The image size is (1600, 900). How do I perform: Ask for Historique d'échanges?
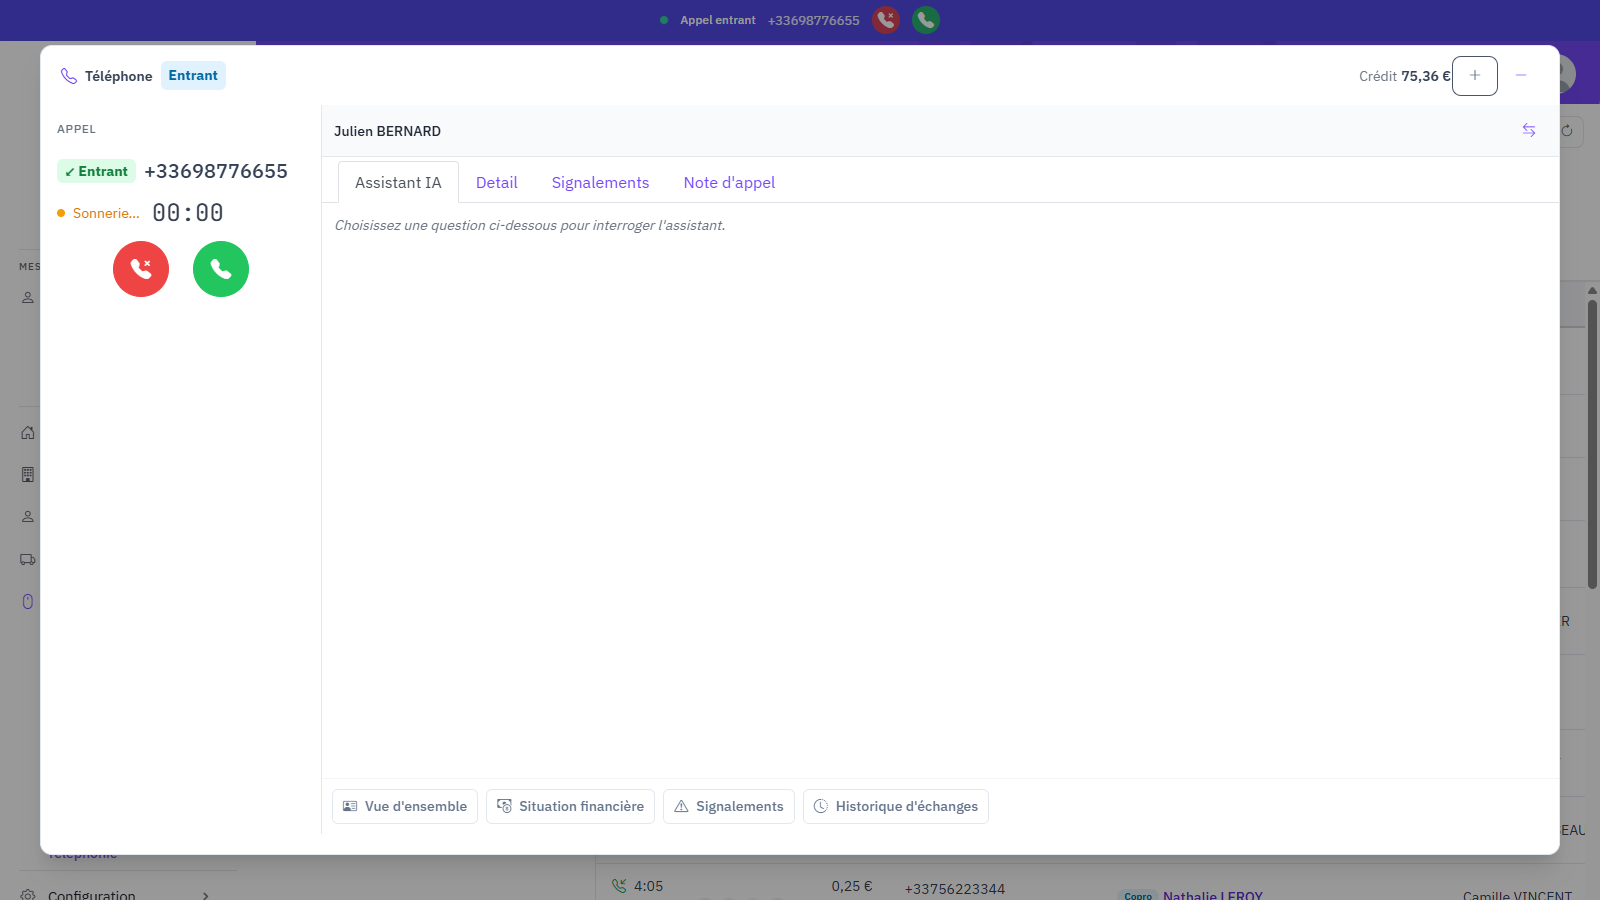pos(896,806)
